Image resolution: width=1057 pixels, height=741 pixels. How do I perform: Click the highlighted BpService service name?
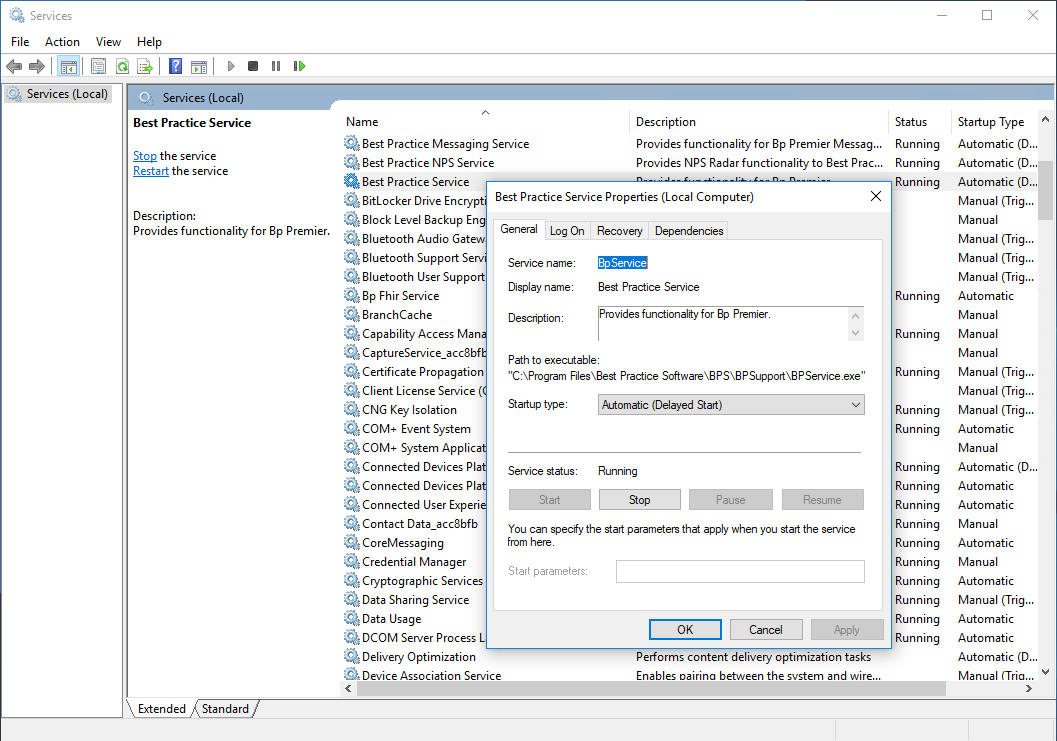pos(622,263)
